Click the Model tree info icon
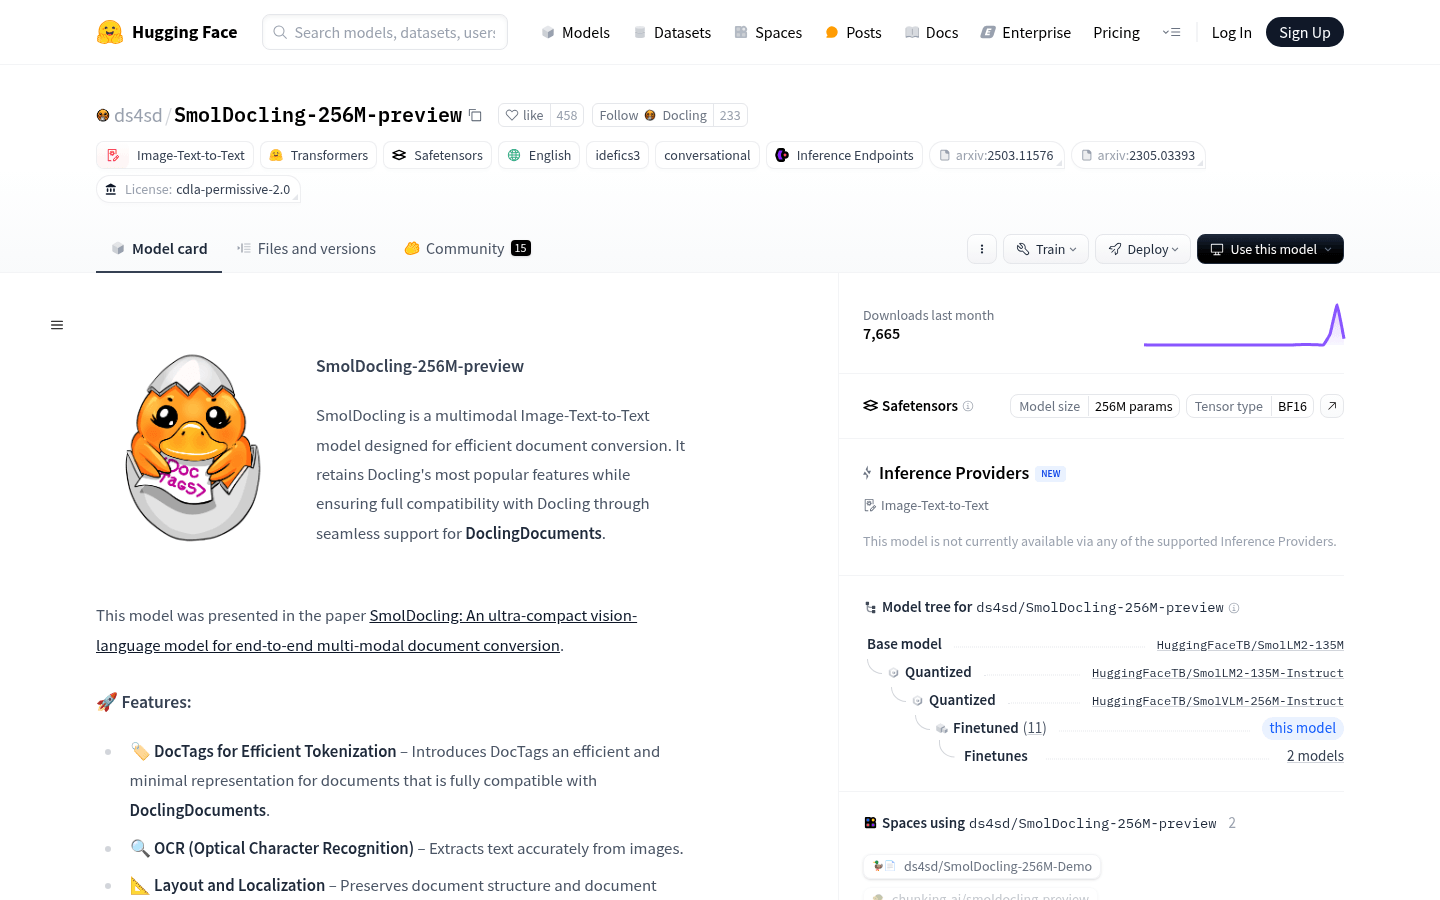Viewport: 1440px width, 900px height. coord(1234,608)
